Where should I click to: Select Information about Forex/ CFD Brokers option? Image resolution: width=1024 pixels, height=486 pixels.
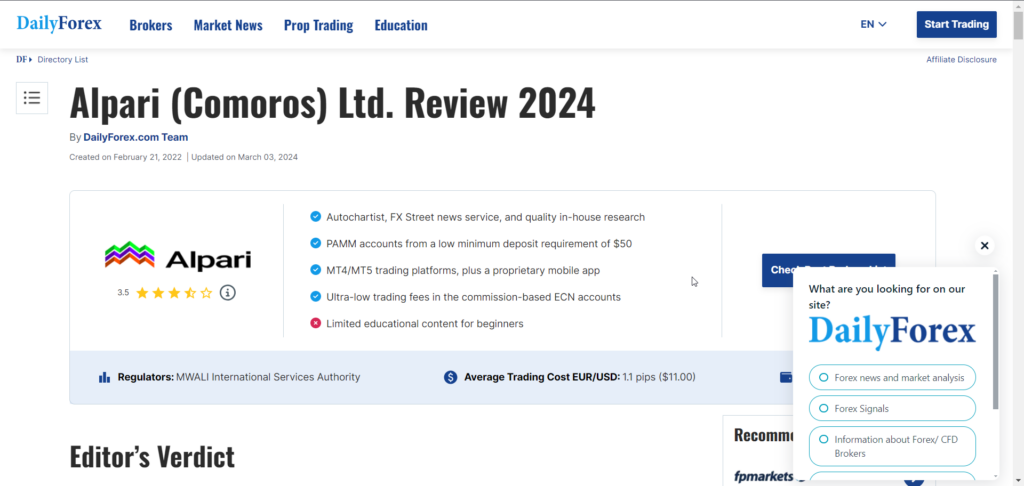892,446
